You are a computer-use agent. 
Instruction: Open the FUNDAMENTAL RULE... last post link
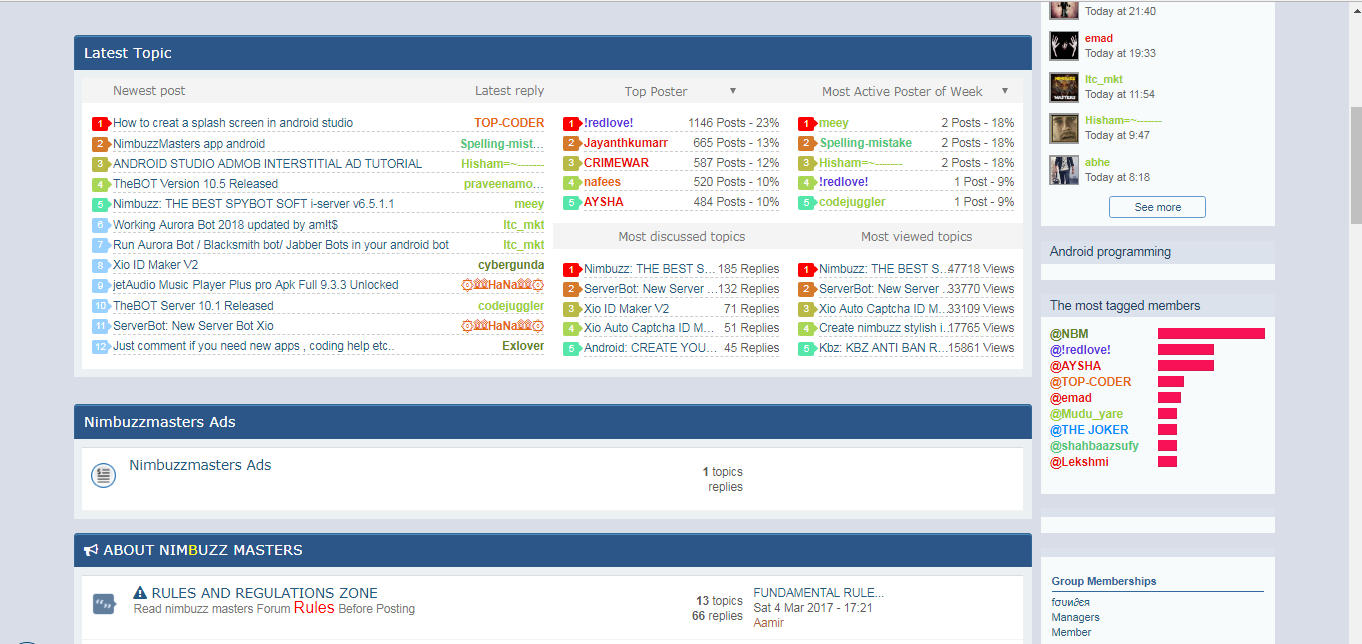818,592
